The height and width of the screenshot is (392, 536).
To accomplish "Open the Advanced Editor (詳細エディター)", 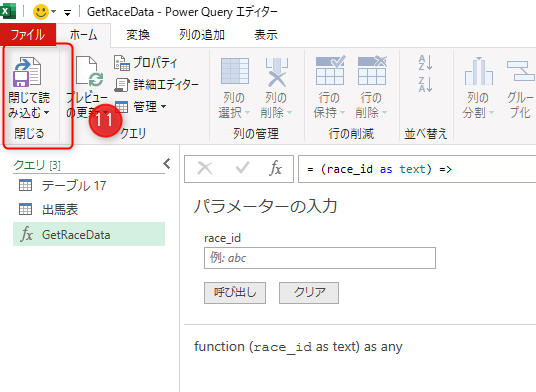I will [x=156, y=84].
